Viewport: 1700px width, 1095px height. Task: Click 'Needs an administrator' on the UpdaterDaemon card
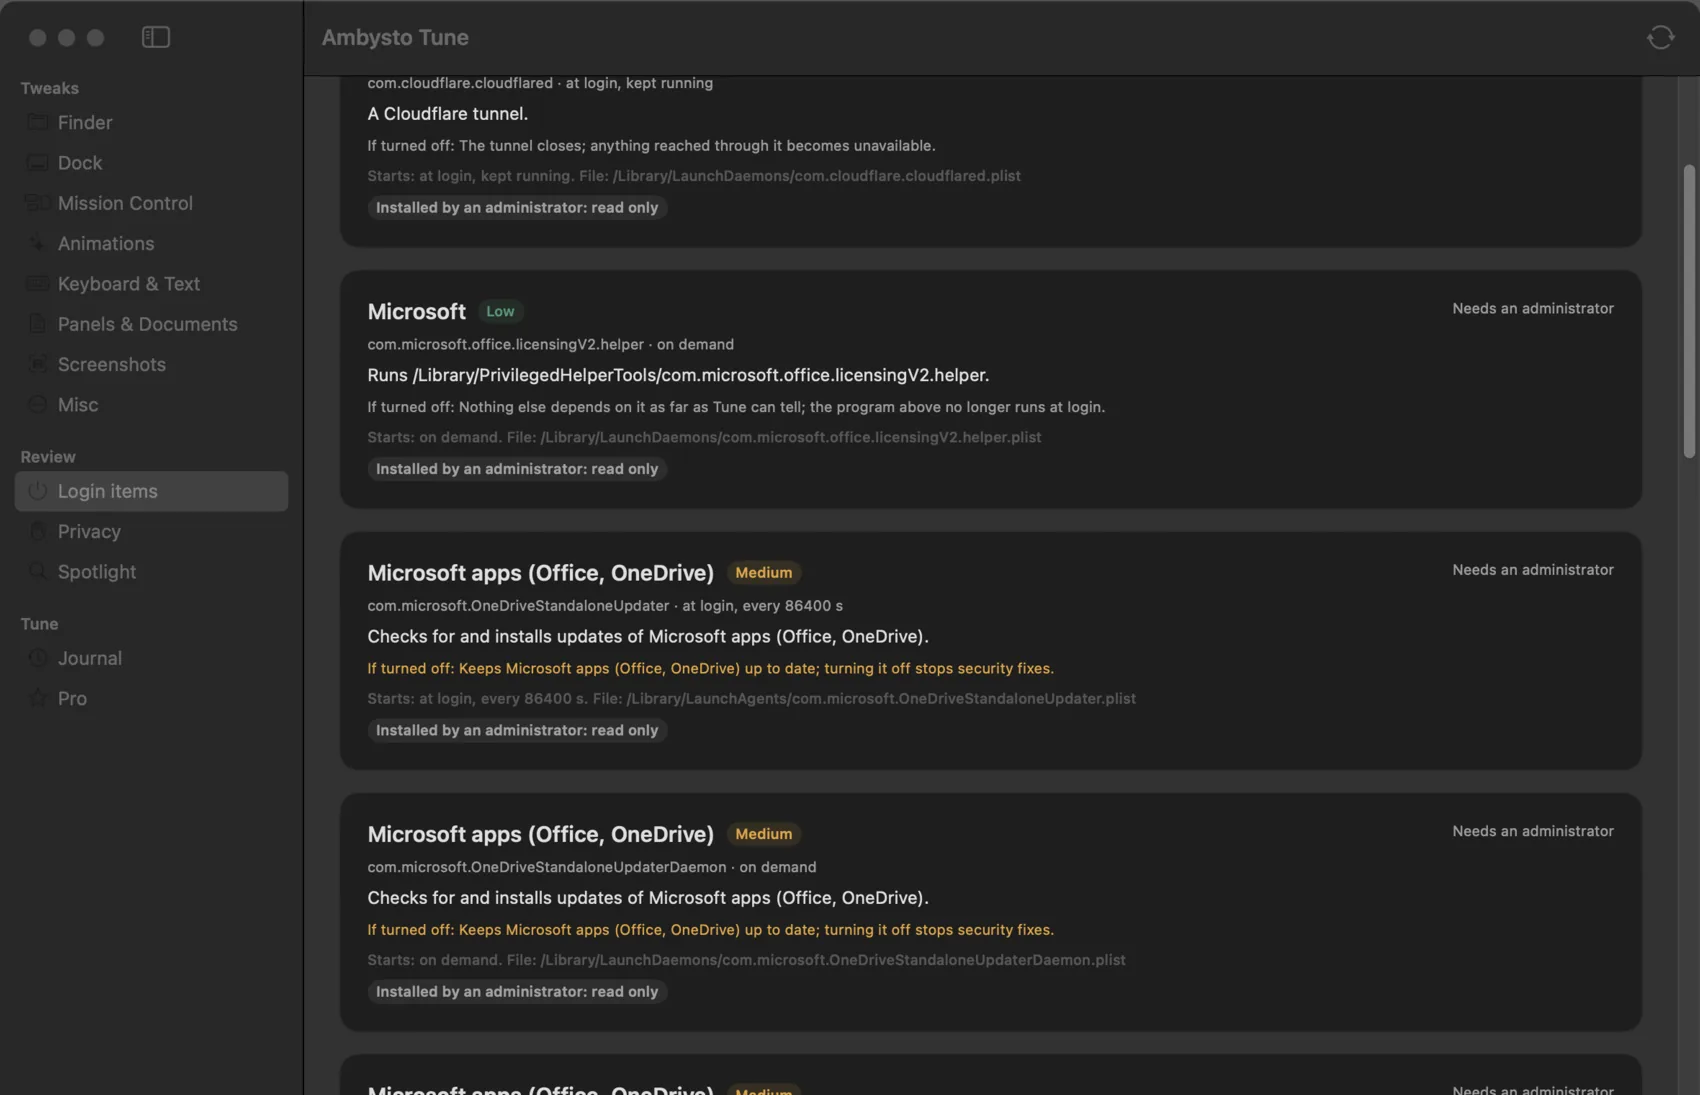tap(1533, 831)
